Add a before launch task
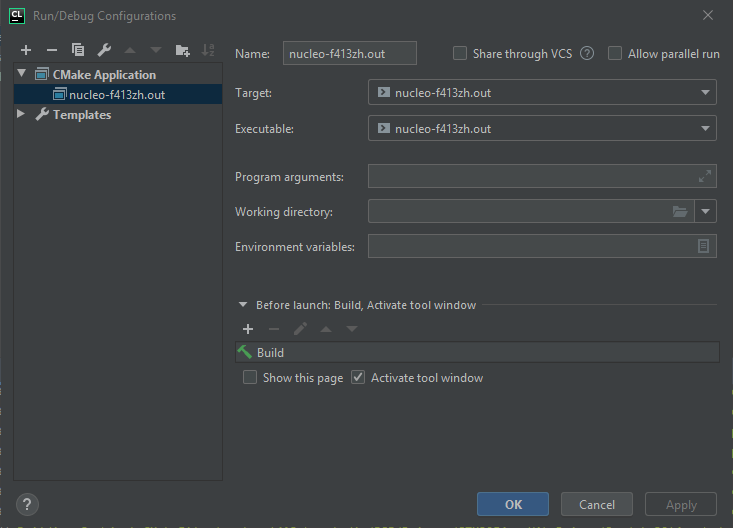733x528 pixels. coord(248,329)
